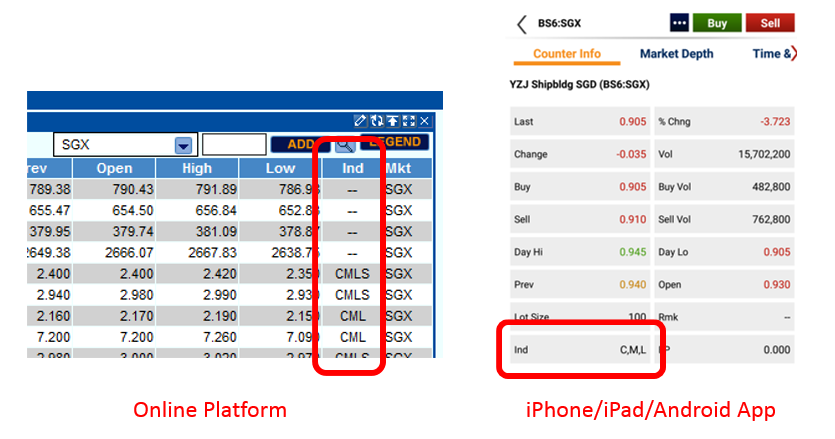
Task: Tap the Open value 0.930 in the app
Action: pos(777,284)
